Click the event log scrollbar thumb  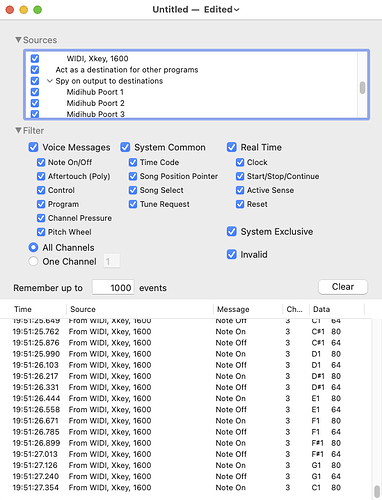[377, 491]
